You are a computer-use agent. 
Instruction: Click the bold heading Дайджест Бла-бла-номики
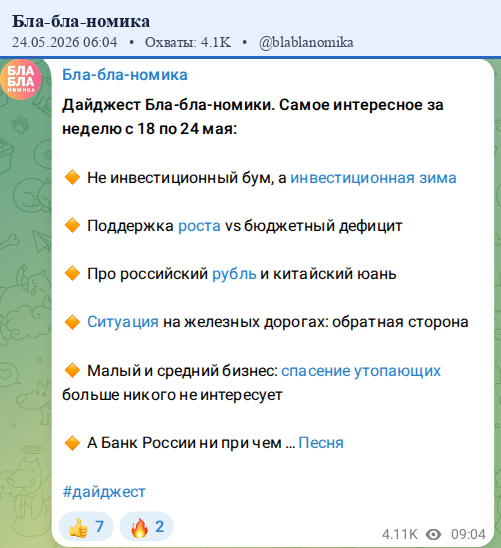click(168, 105)
